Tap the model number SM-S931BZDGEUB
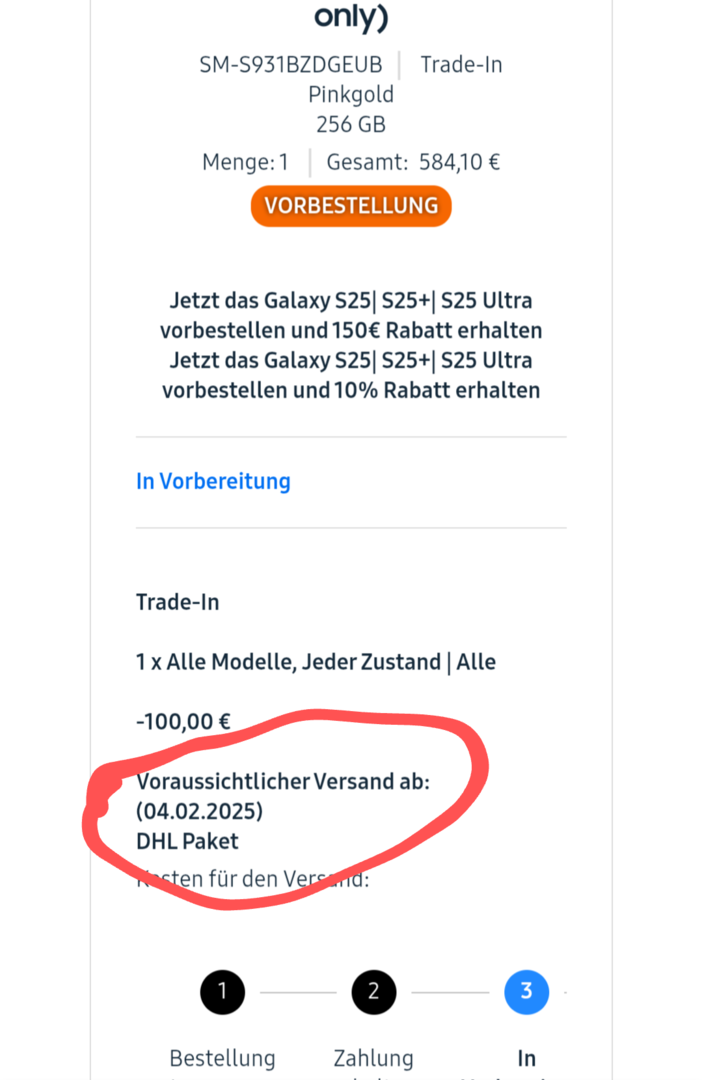 291,65
